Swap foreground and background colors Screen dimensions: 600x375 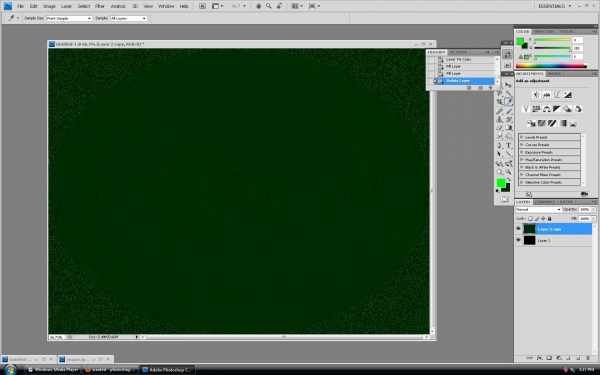509,179
